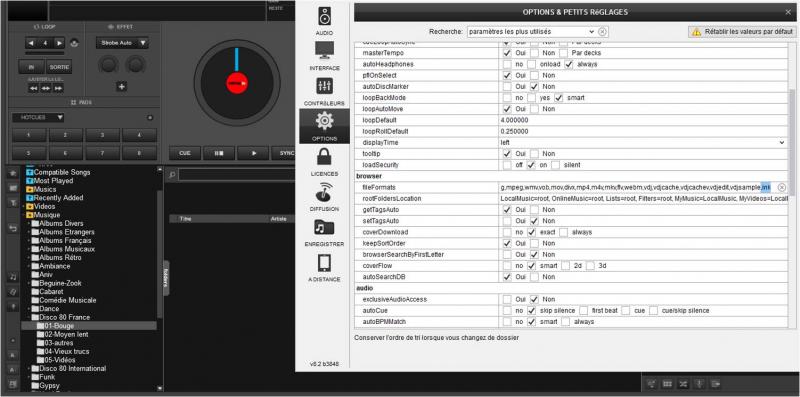Click the Play button on deck
The width and height of the screenshot is (800, 397).
tap(253, 153)
